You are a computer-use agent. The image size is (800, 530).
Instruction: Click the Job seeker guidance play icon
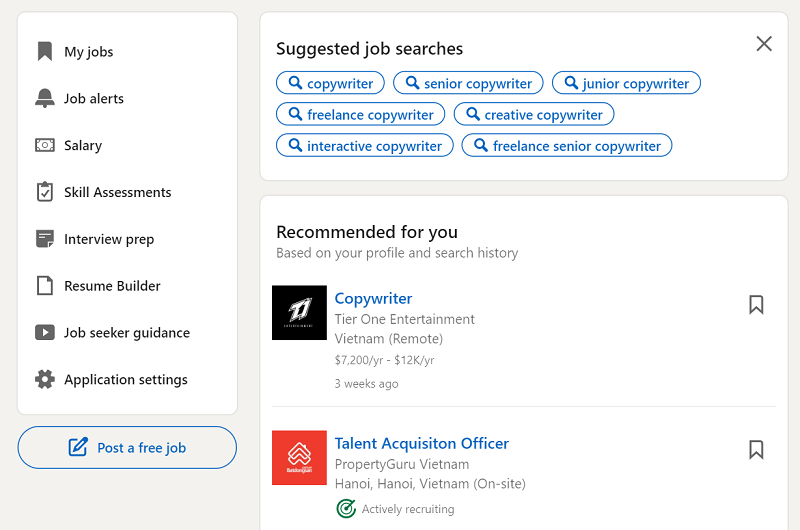(x=45, y=333)
